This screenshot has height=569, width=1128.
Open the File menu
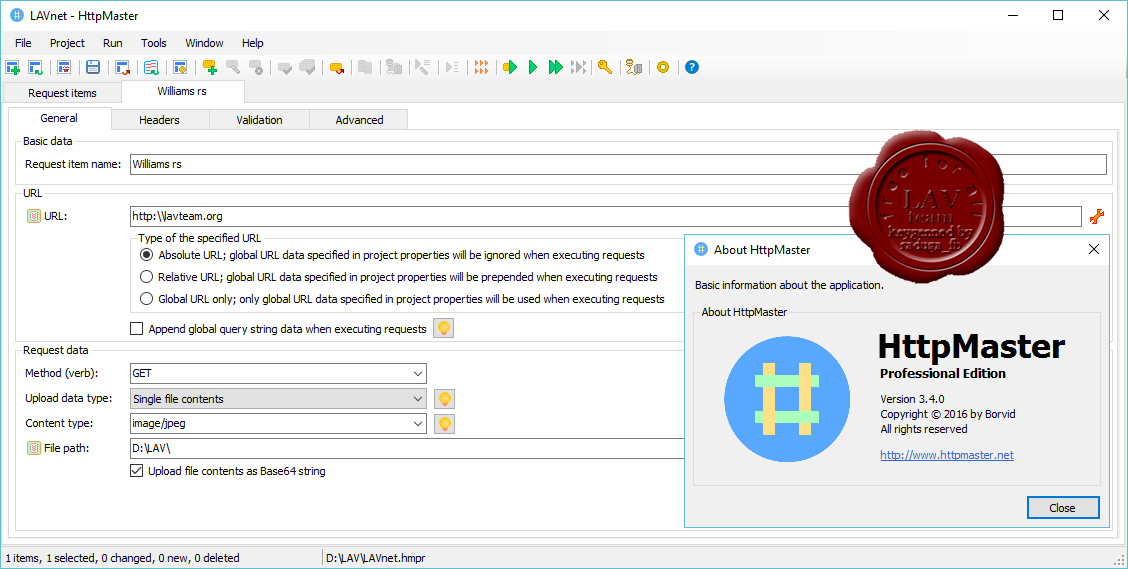pyautogui.click(x=23, y=43)
